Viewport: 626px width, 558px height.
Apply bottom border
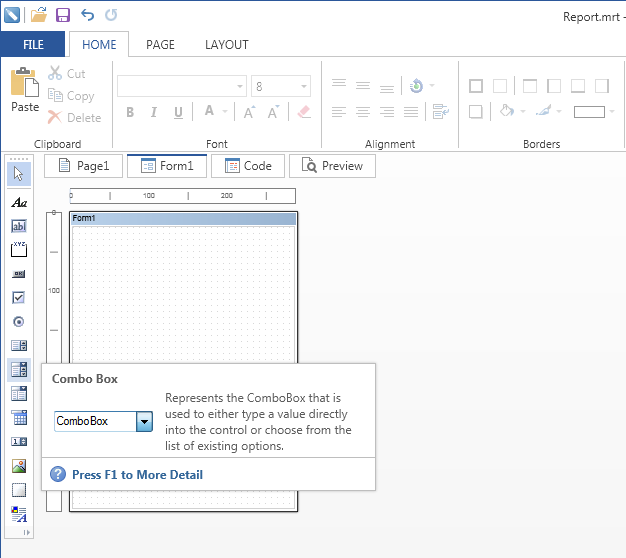pos(578,86)
